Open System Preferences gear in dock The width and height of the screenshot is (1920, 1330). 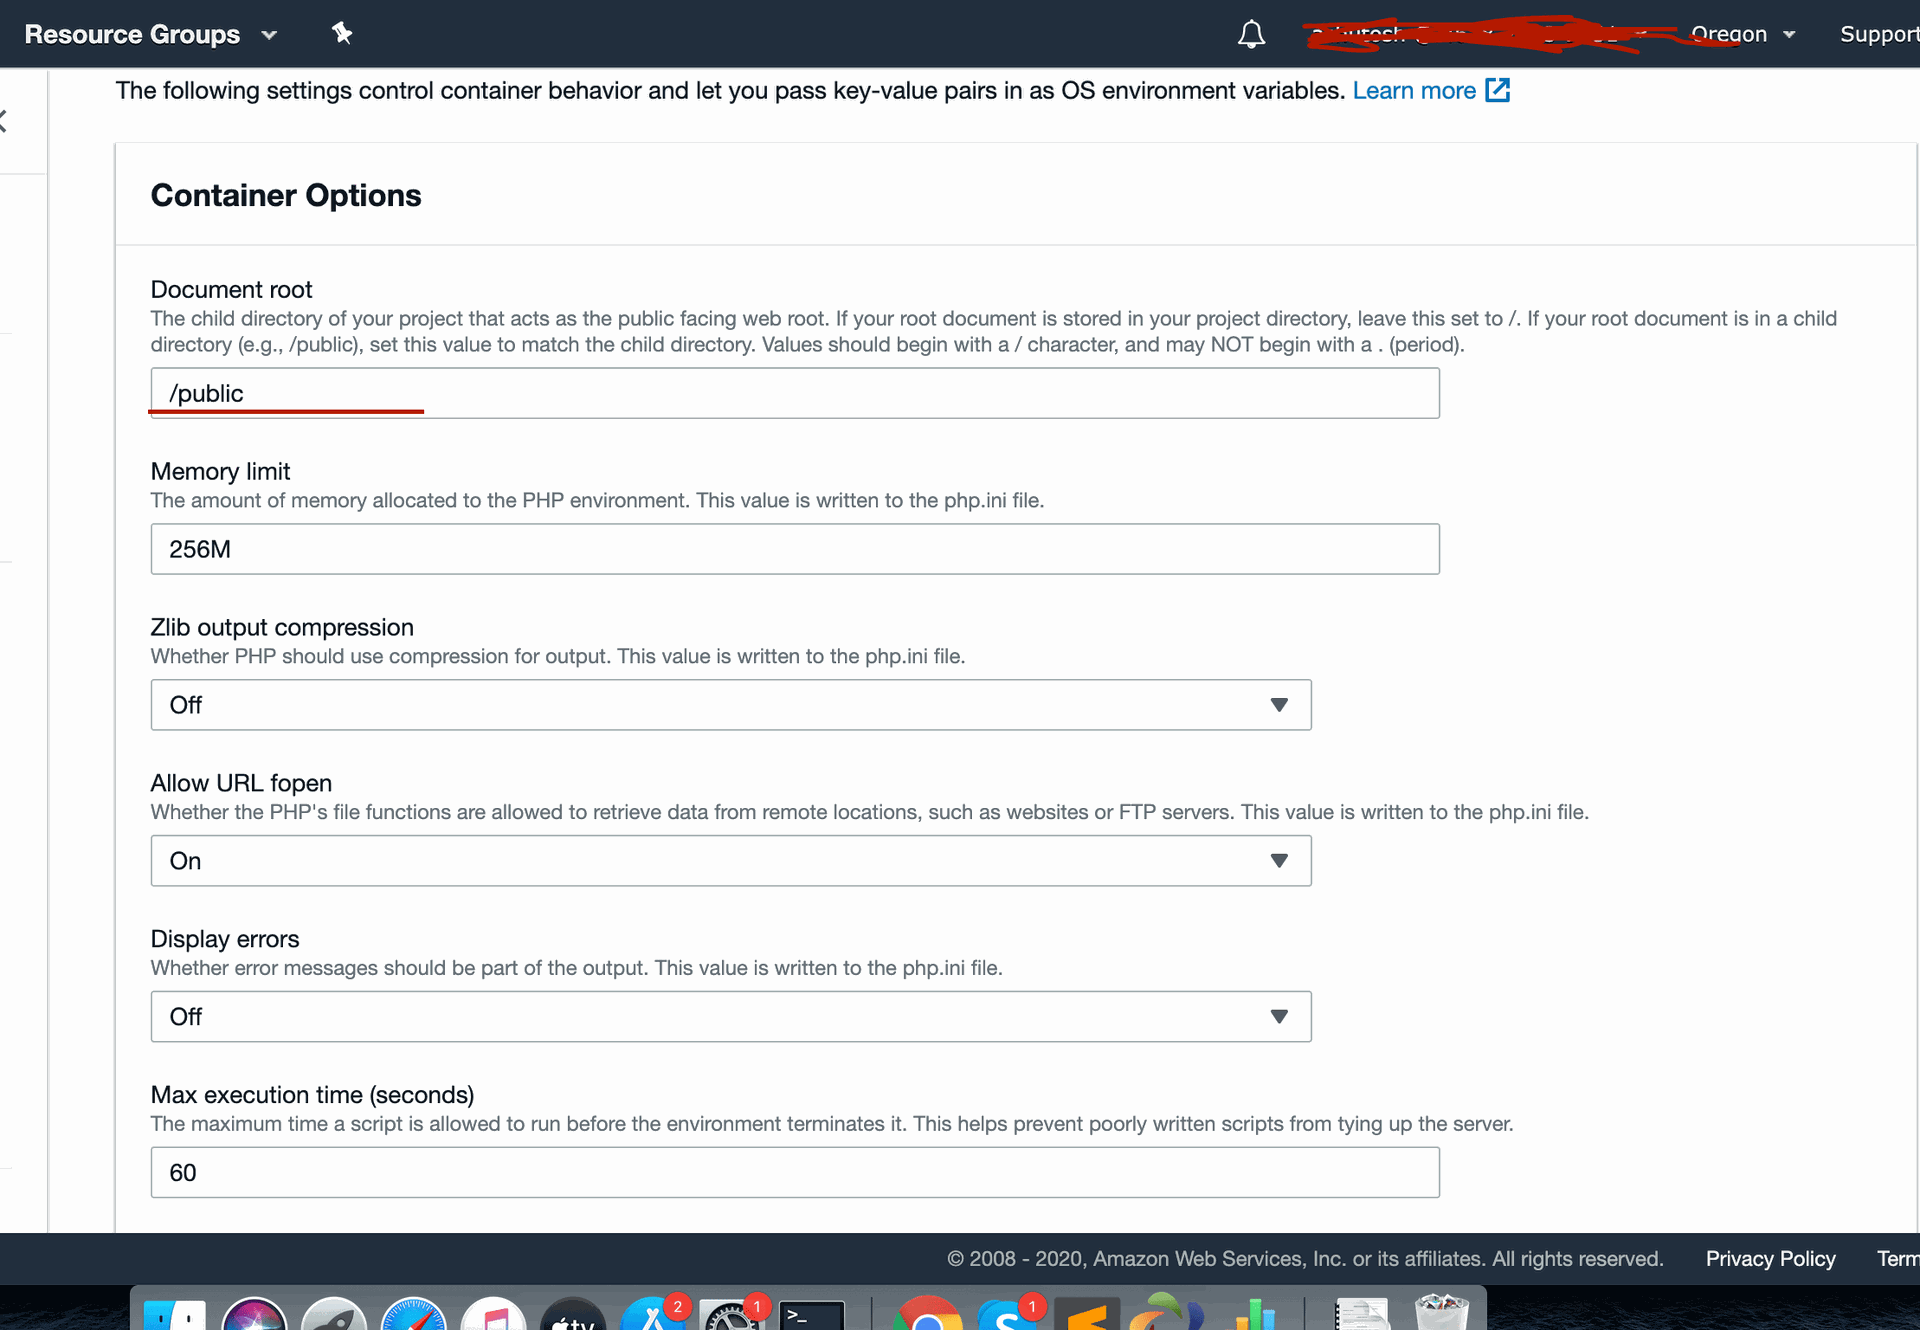coord(732,1314)
